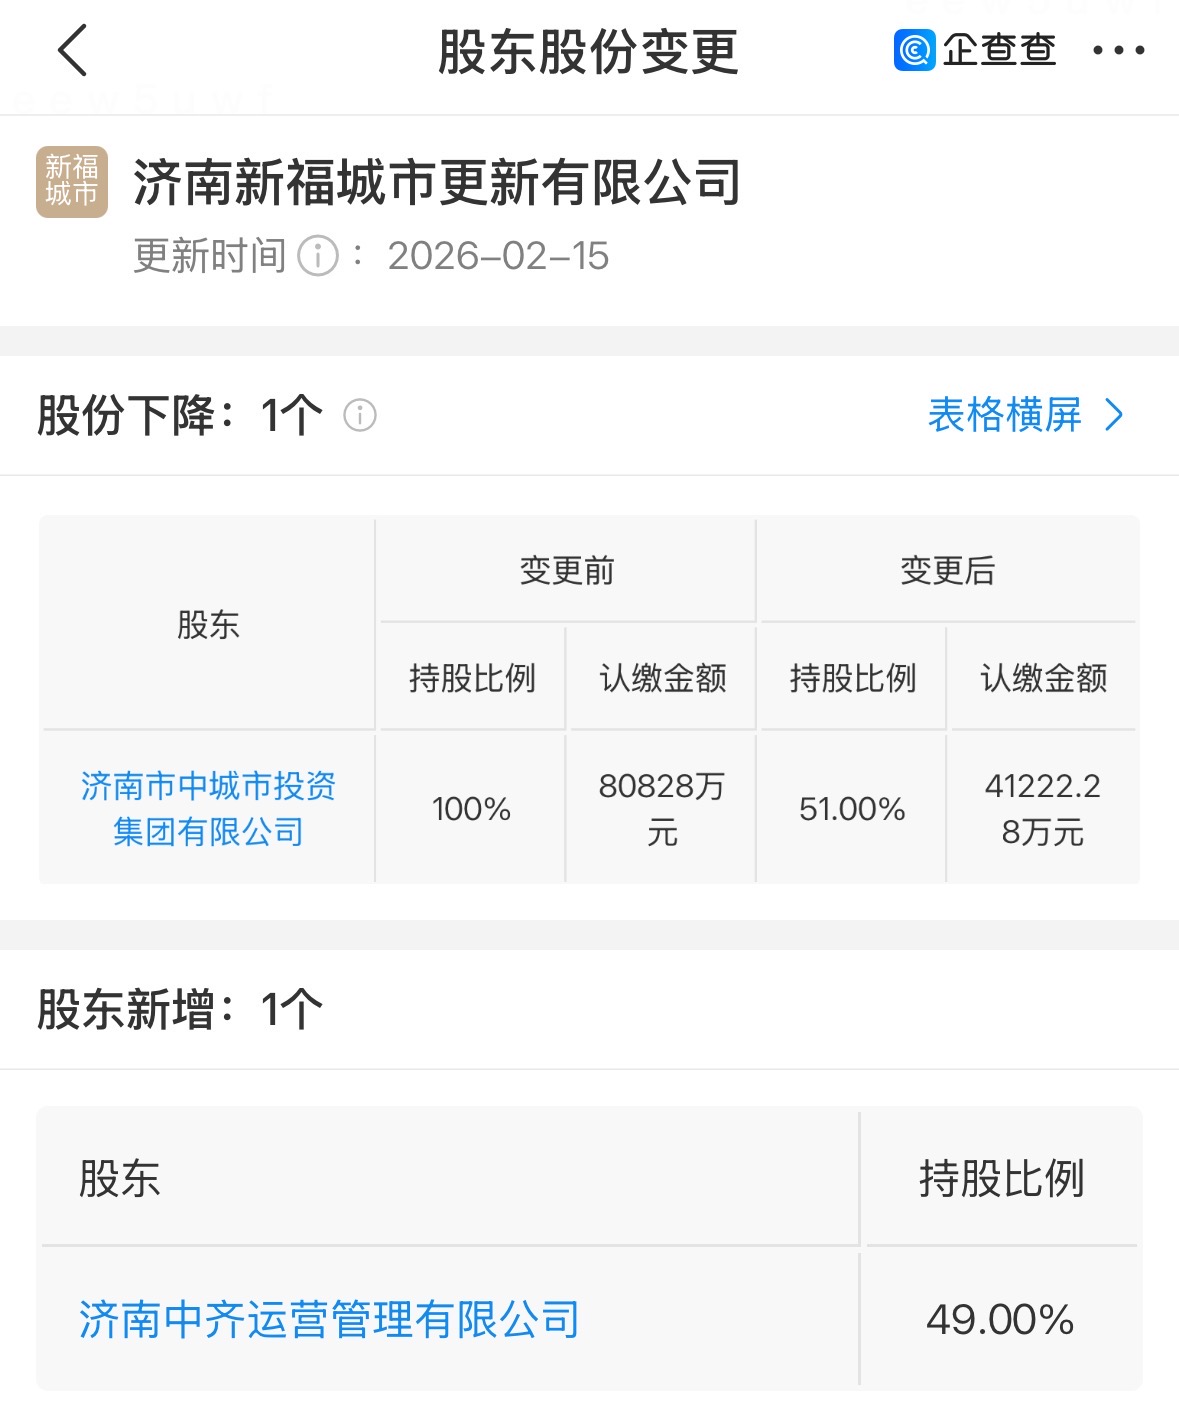The width and height of the screenshot is (1179, 1415).
Task: Tap the chevron arrow after 表格横屏
Action: pos(1115,415)
